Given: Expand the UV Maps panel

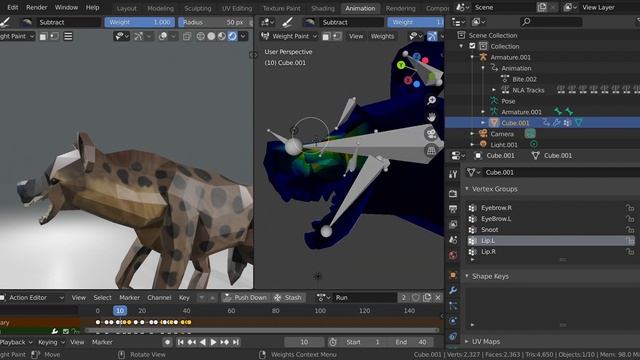Looking at the screenshot, I should (467, 341).
